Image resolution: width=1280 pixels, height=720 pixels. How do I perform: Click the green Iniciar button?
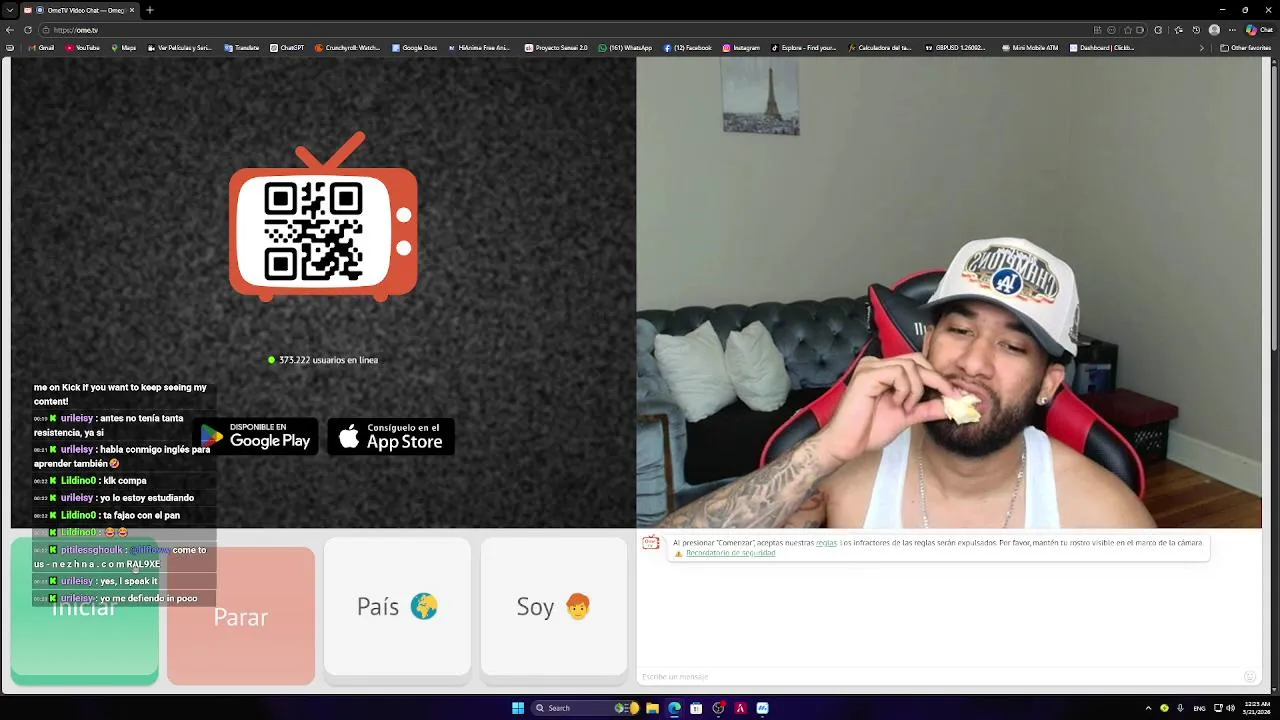(x=85, y=611)
